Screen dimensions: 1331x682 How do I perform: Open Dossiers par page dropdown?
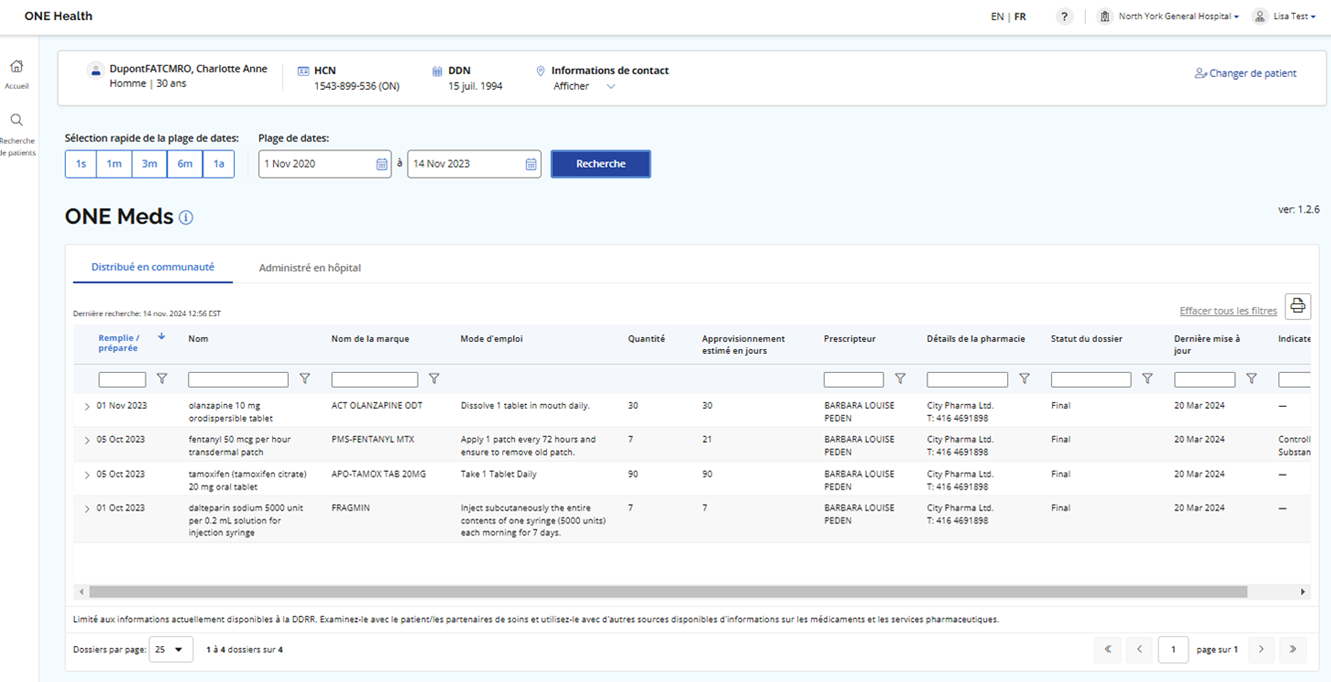(x=171, y=650)
